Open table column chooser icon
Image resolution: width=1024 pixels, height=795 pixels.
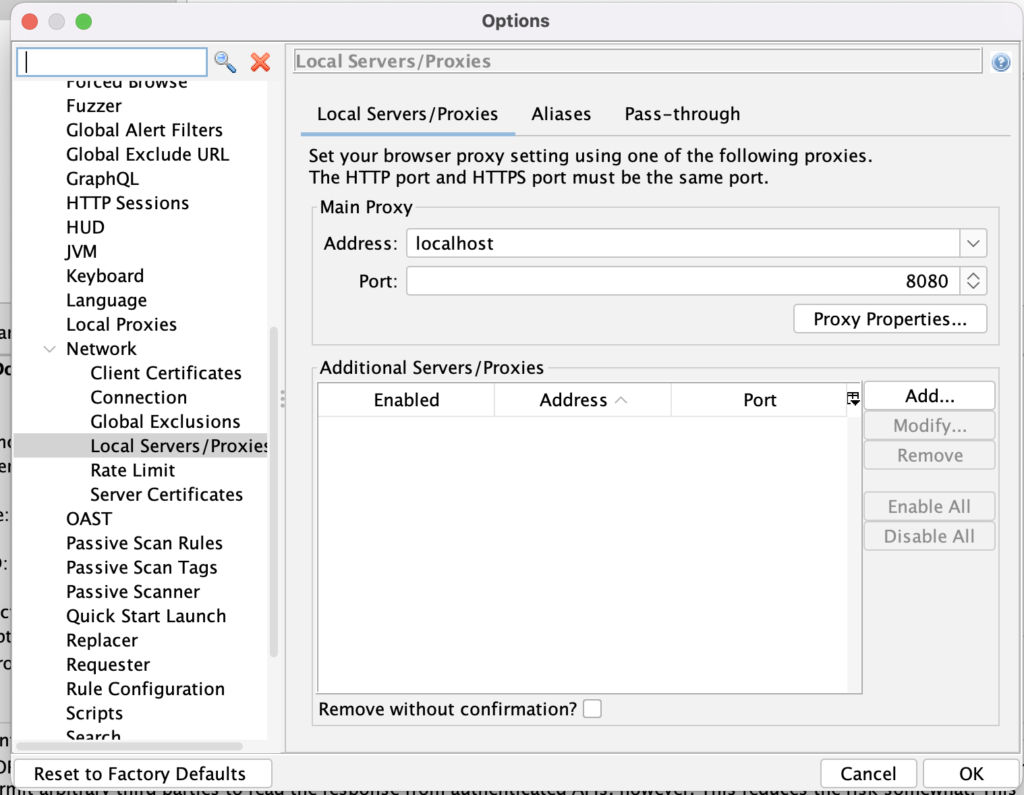[853, 399]
